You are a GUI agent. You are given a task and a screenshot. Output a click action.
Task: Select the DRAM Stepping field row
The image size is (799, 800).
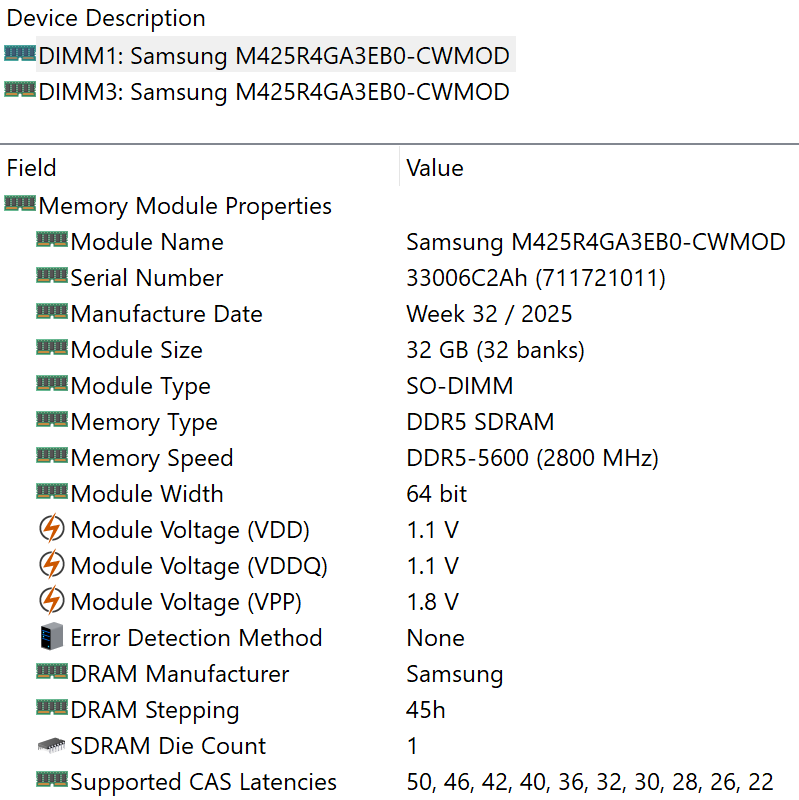click(155, 710)
